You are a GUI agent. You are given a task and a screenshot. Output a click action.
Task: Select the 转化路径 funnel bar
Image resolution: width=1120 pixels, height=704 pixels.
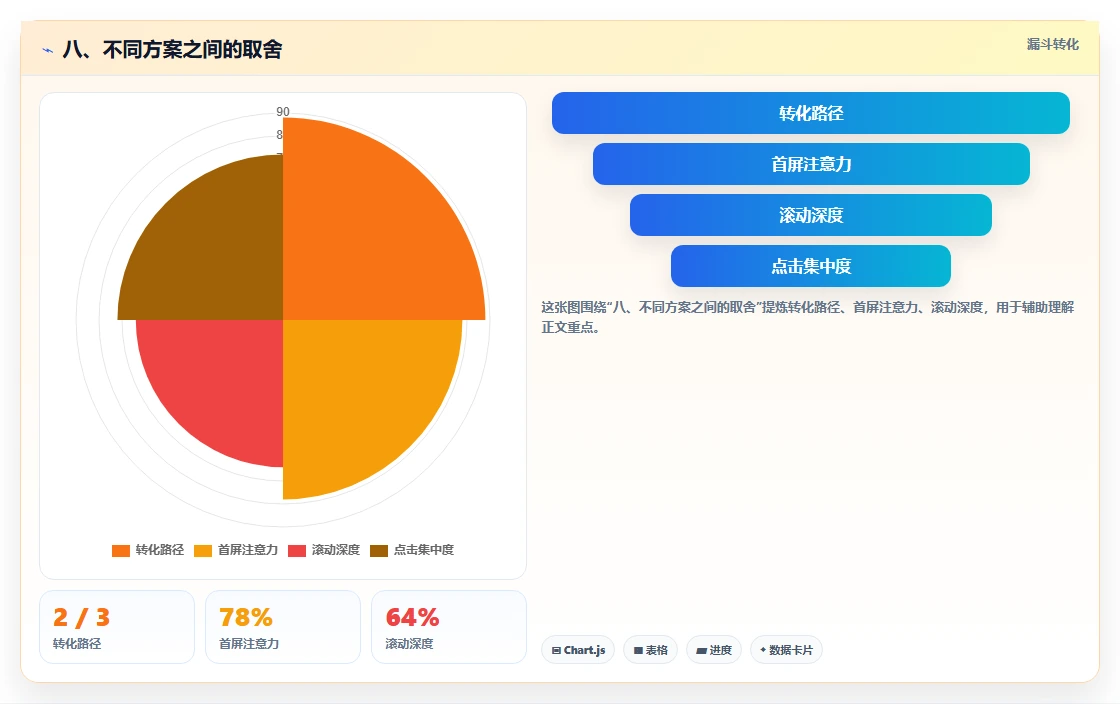811,113
